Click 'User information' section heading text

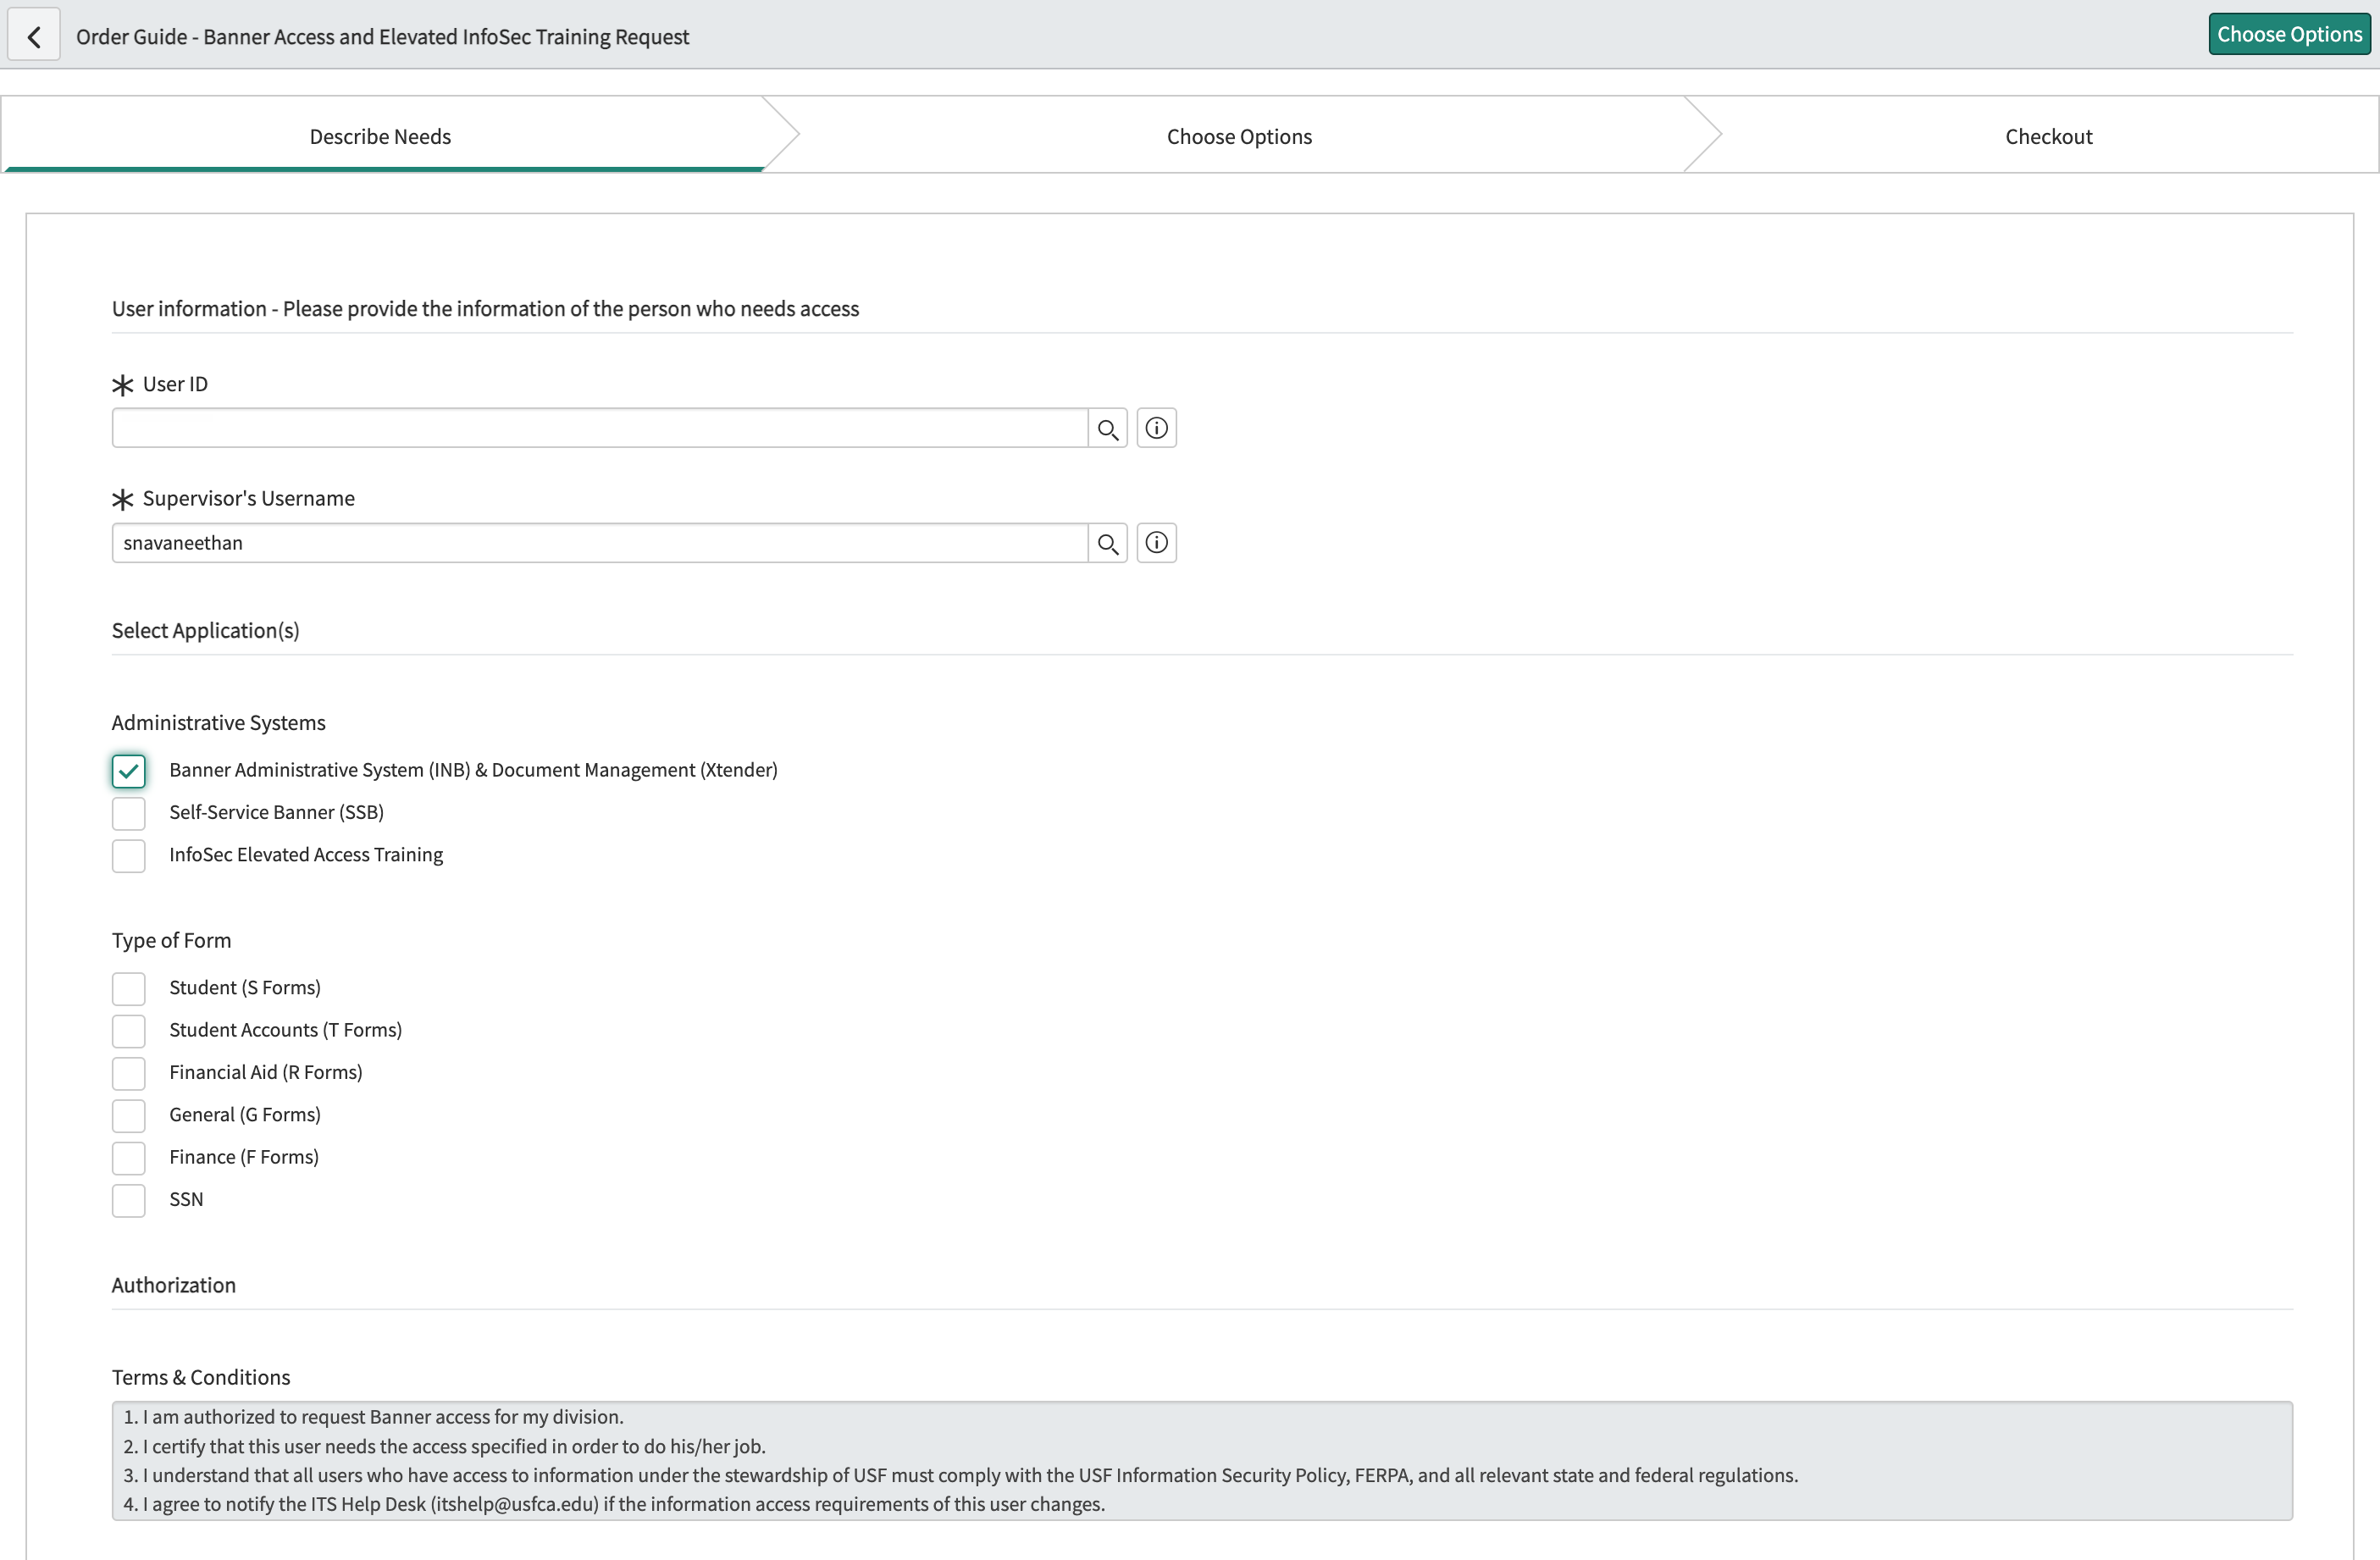point(485,308)
